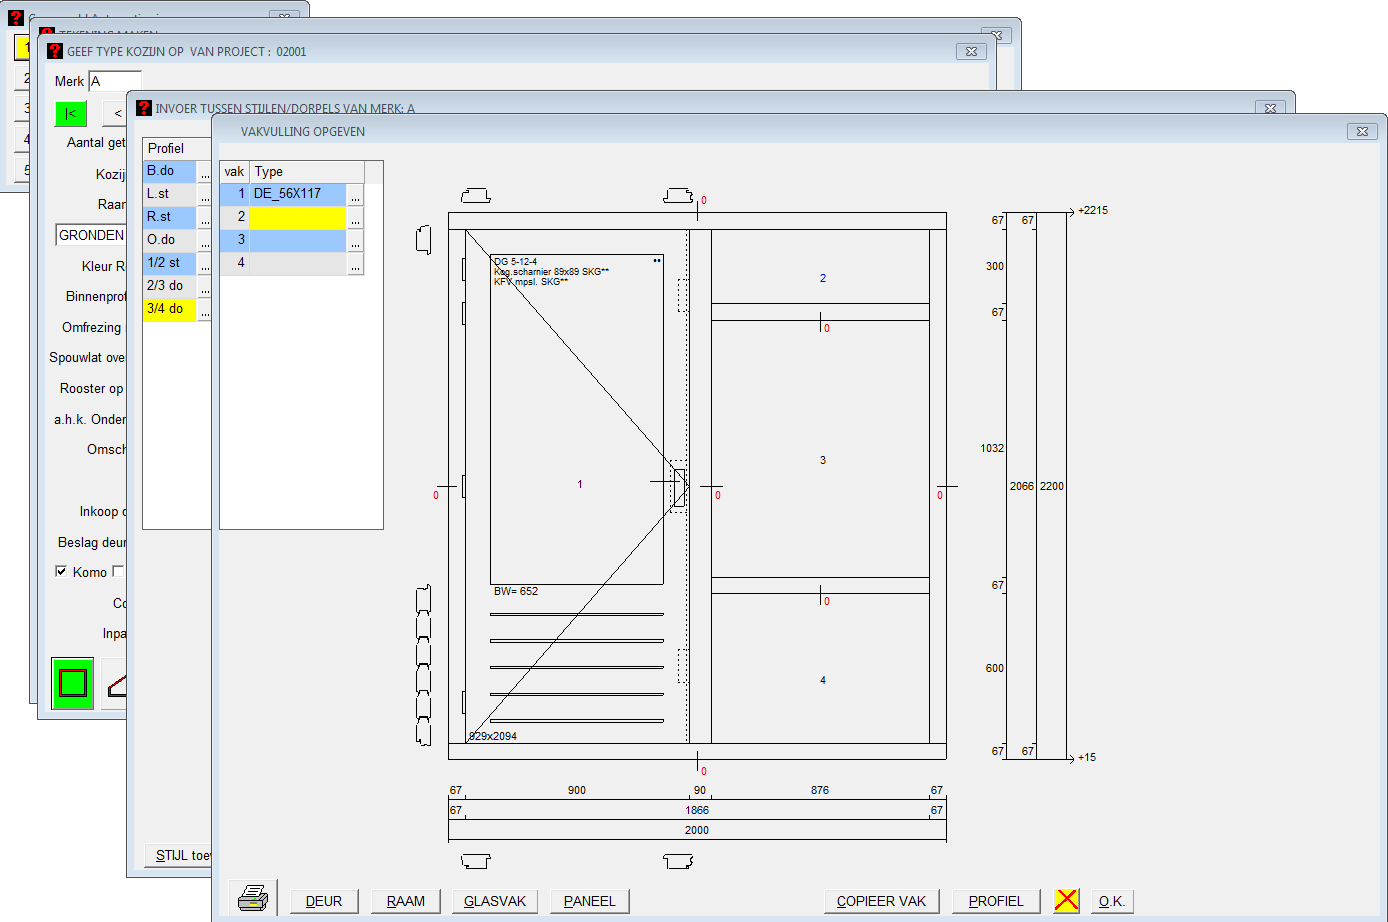Select the 3/4 do profile row
Viewport: 1388px width, 922px height.
click(x=169, y=309)
